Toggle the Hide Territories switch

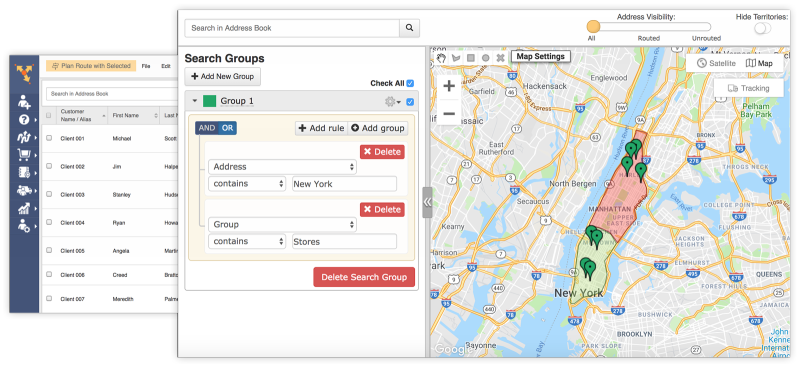coord(763,28)
